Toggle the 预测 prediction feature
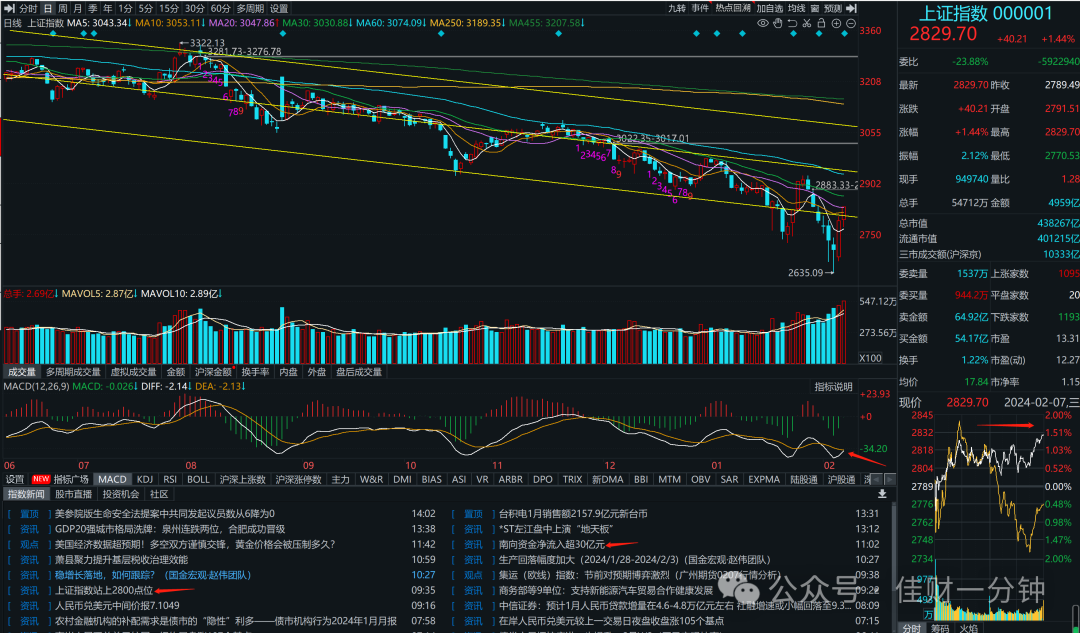This screenshot has height=633, width=1080. click(833, 8)
